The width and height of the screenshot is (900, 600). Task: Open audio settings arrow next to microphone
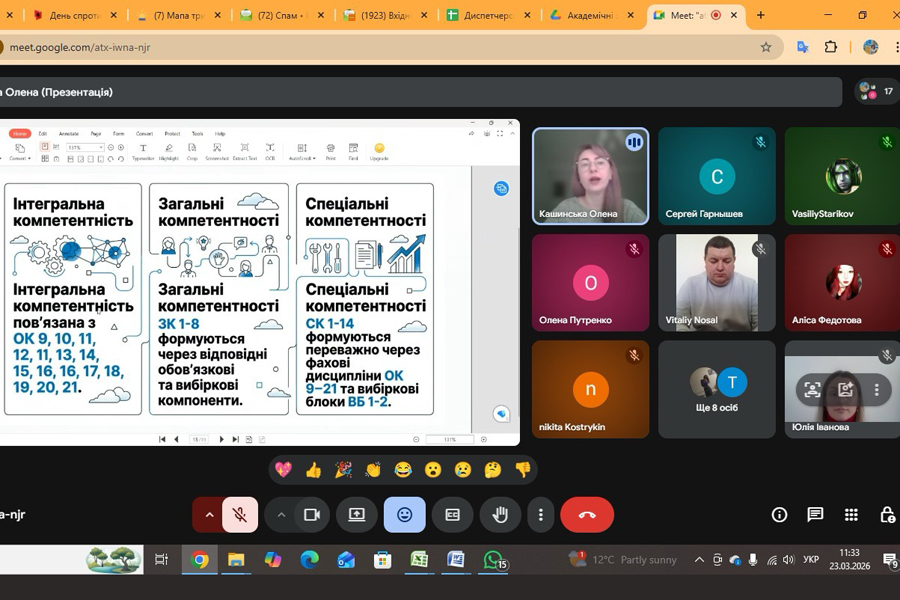(209, 515)
